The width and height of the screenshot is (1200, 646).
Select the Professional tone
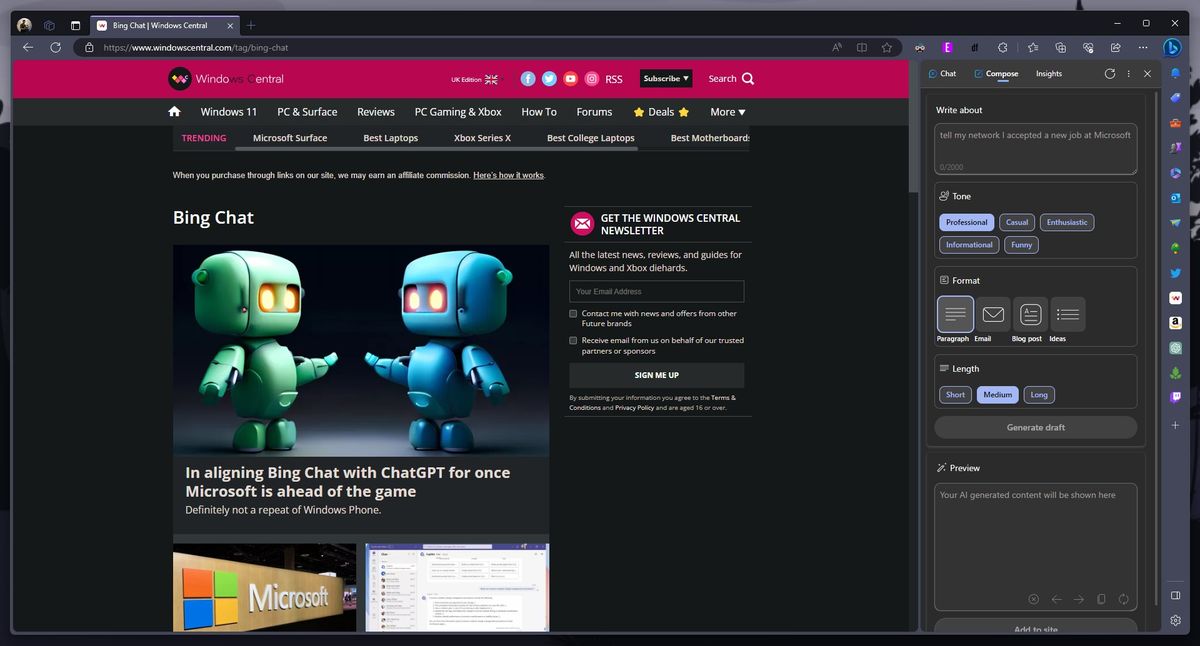point(966,222)
